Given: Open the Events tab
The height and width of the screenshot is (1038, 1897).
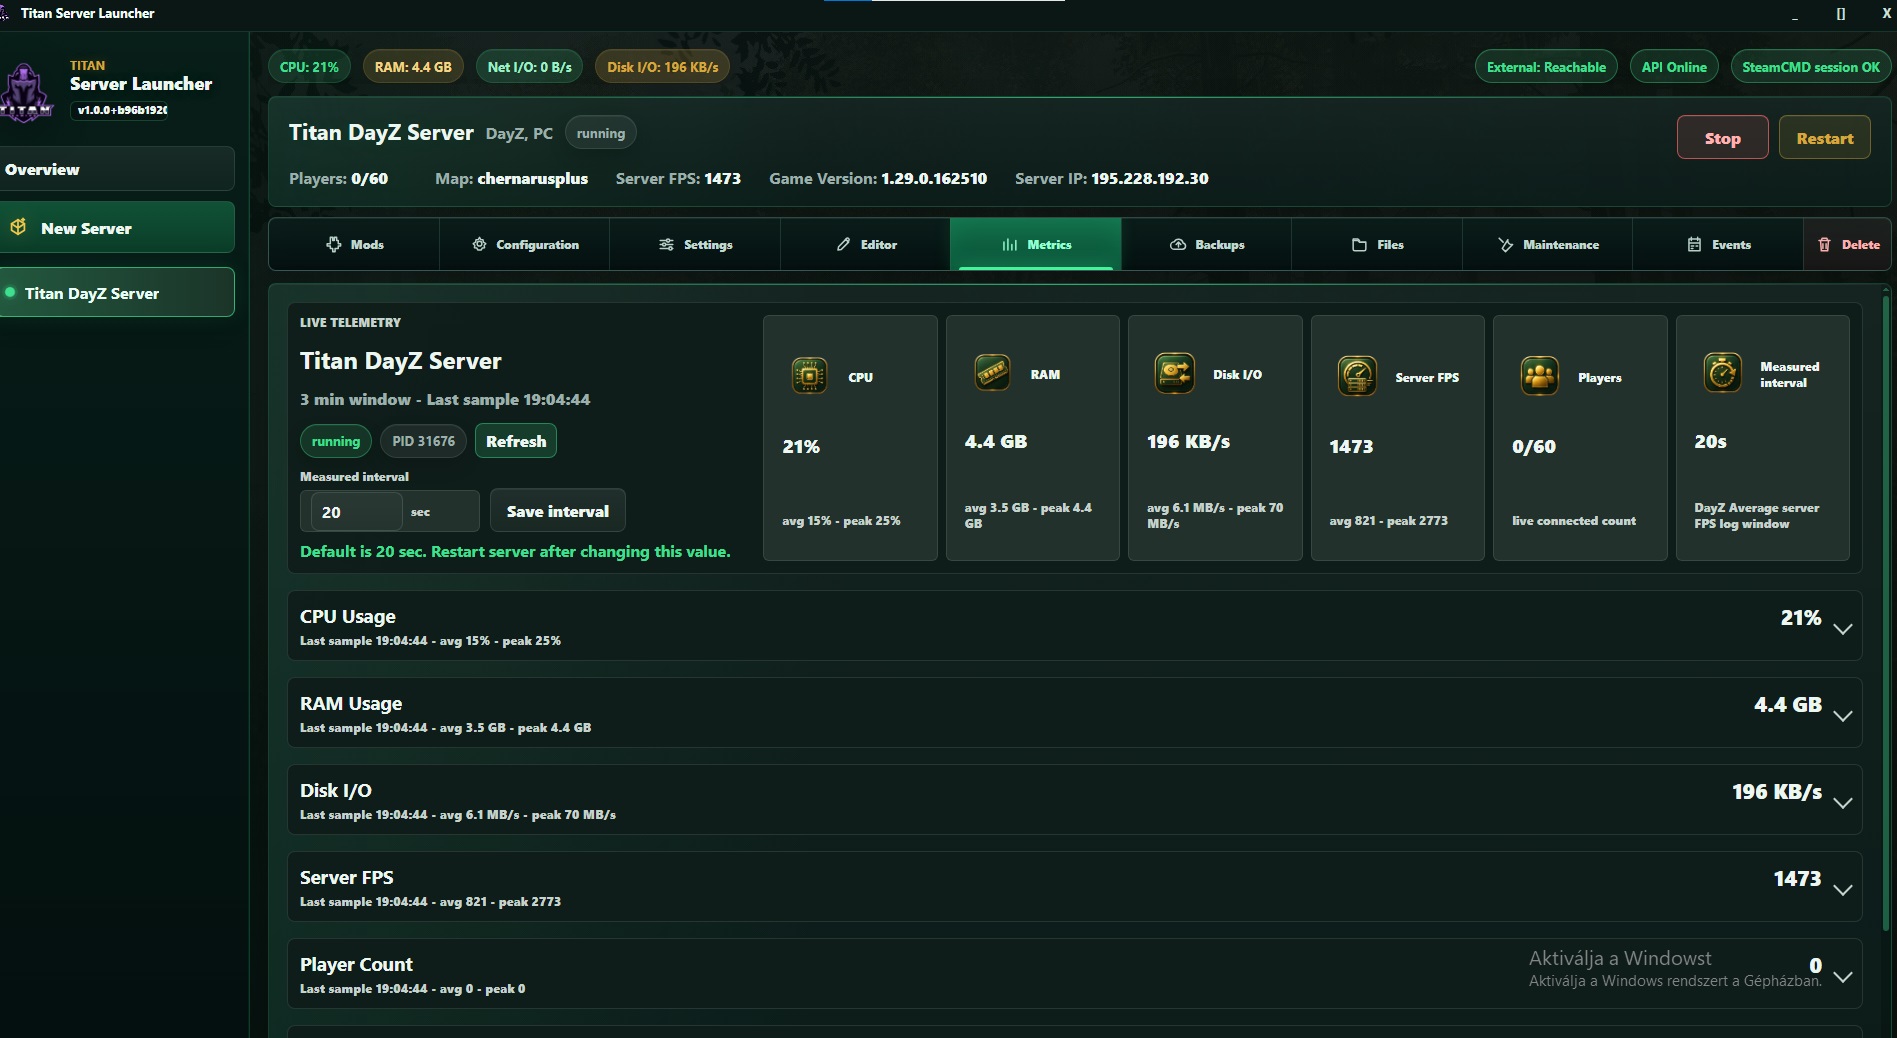Looking at the screenshot, I should (1718, 244).
